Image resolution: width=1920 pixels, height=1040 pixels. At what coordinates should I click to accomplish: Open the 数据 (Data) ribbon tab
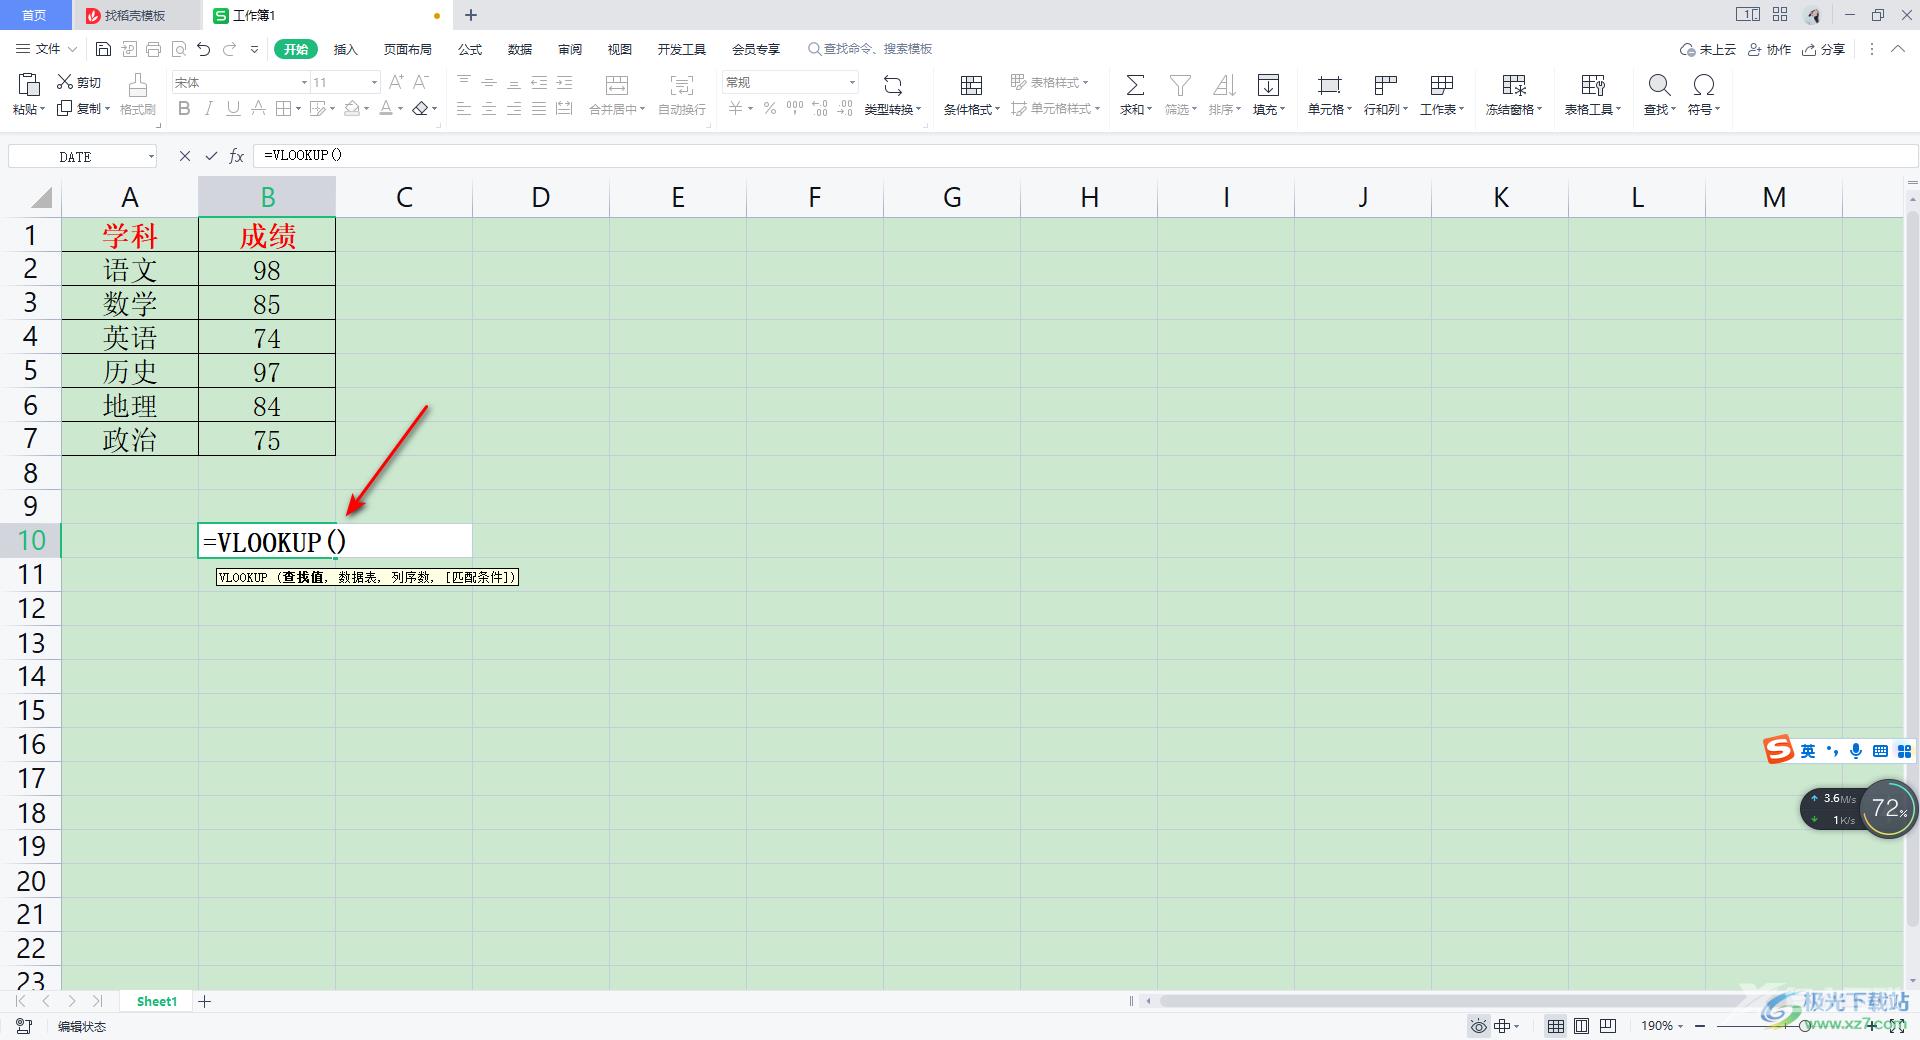coord(520,49)
